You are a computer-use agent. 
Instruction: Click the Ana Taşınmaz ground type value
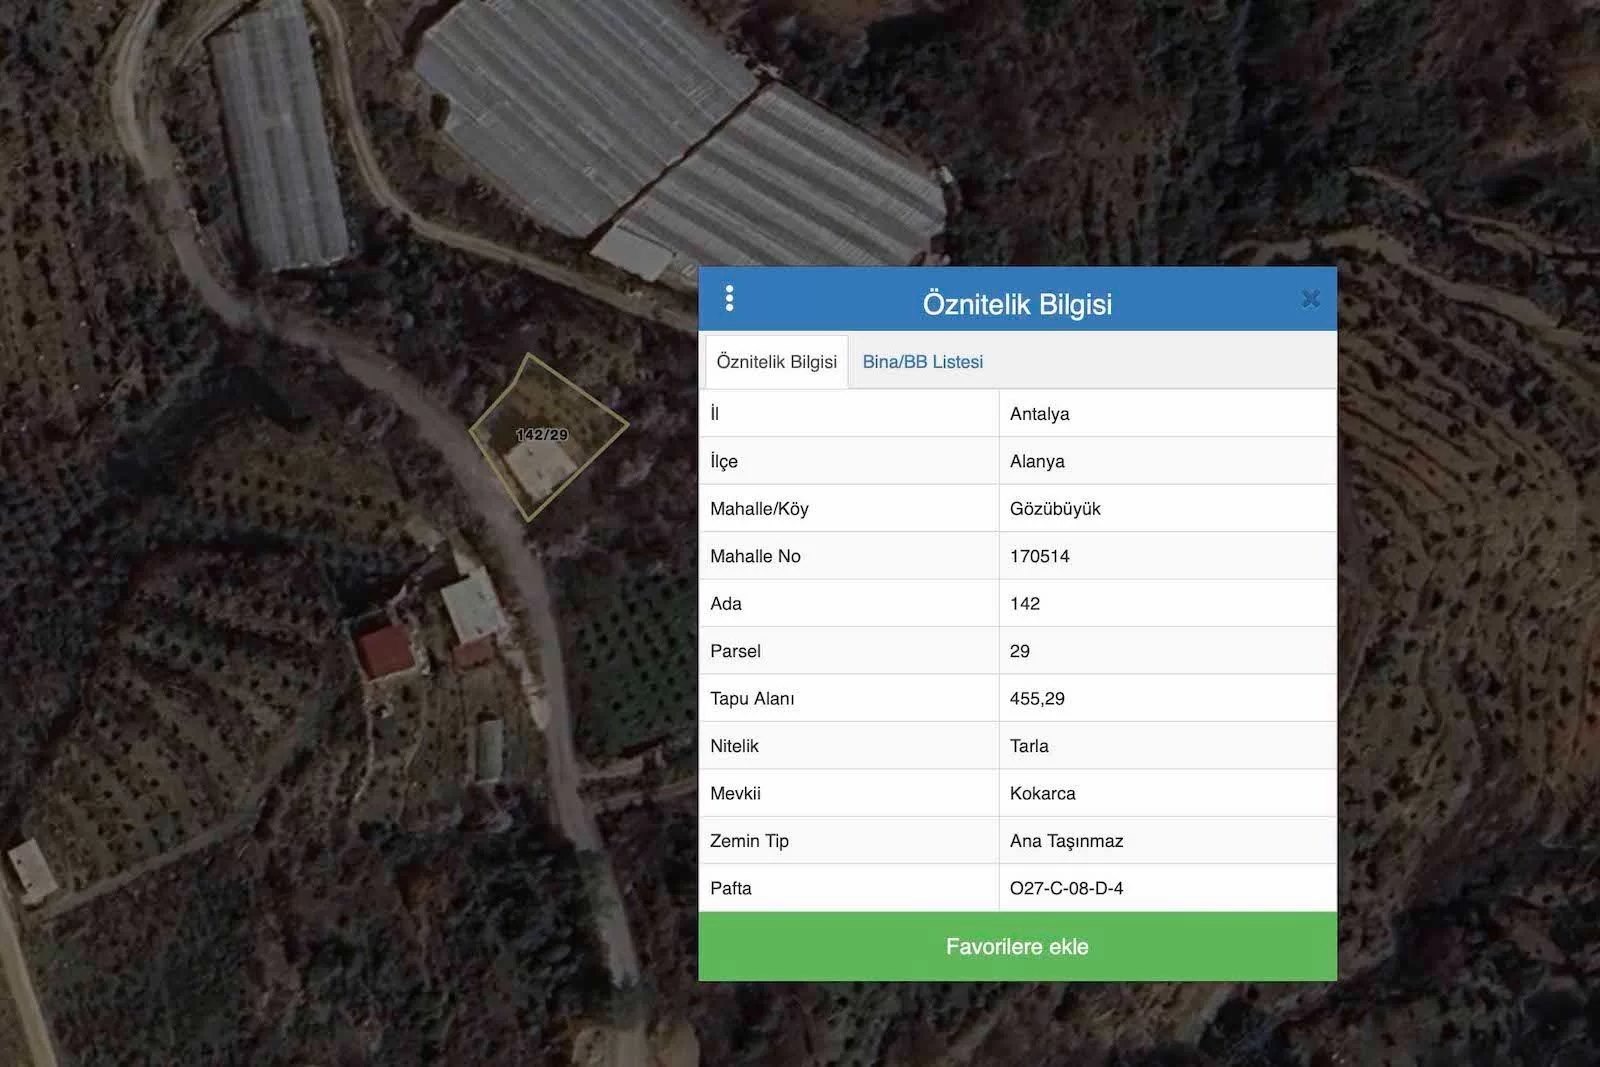1066,841
